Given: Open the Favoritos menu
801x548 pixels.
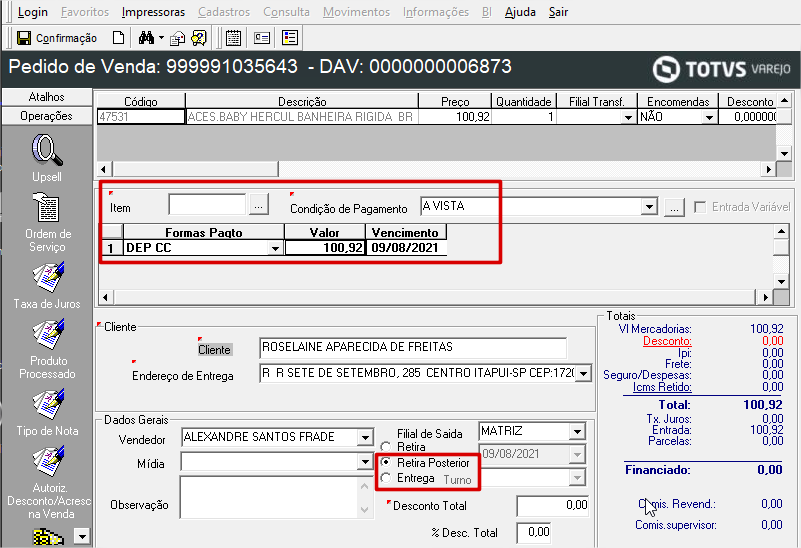Looking at the screenshot, I should [x=85, y=12].
